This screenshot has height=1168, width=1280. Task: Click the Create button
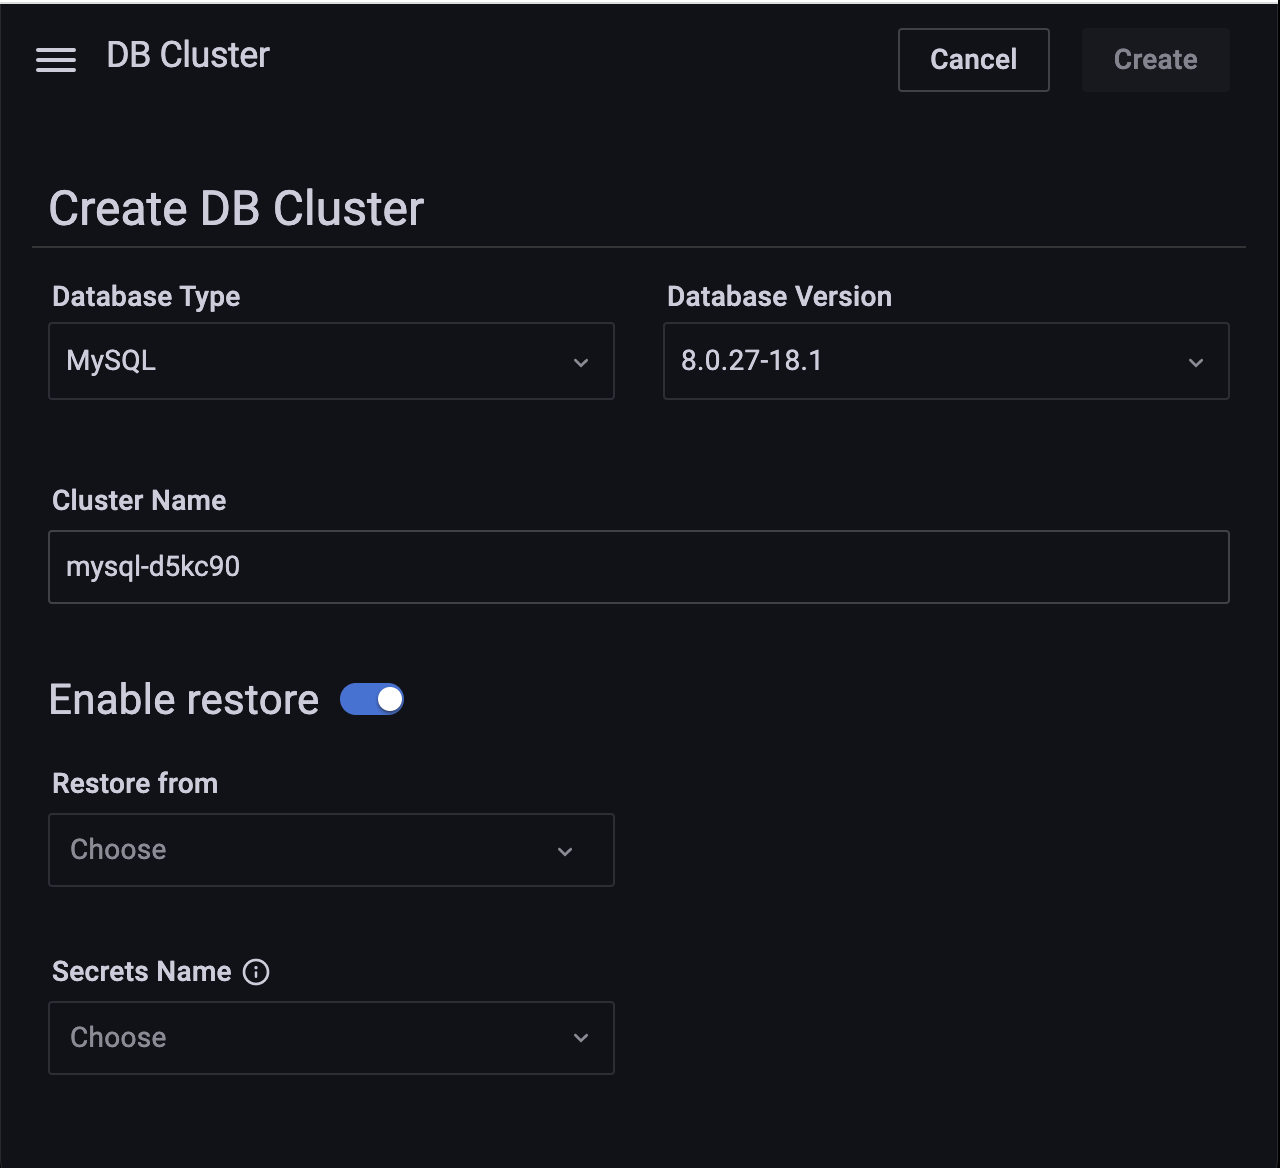[1155, 60]
